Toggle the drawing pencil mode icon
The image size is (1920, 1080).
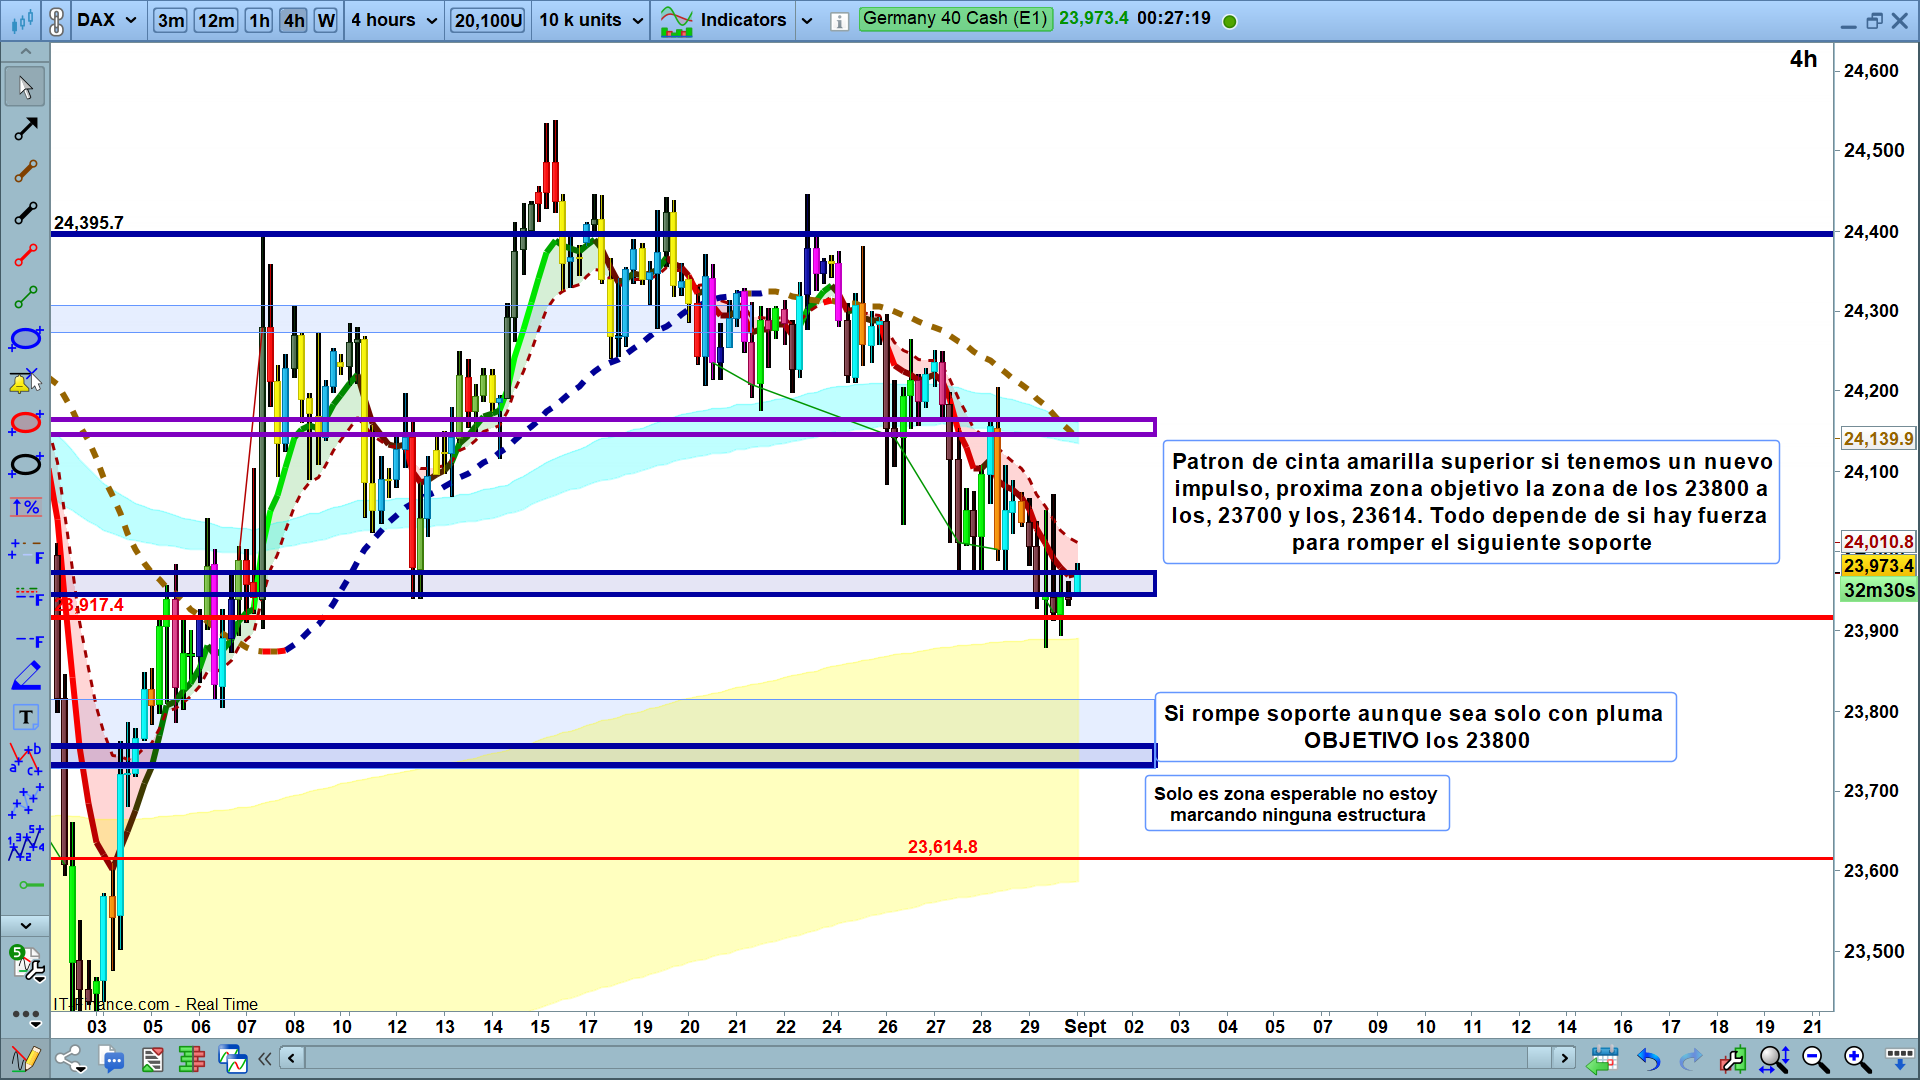tap(25, 1059)
